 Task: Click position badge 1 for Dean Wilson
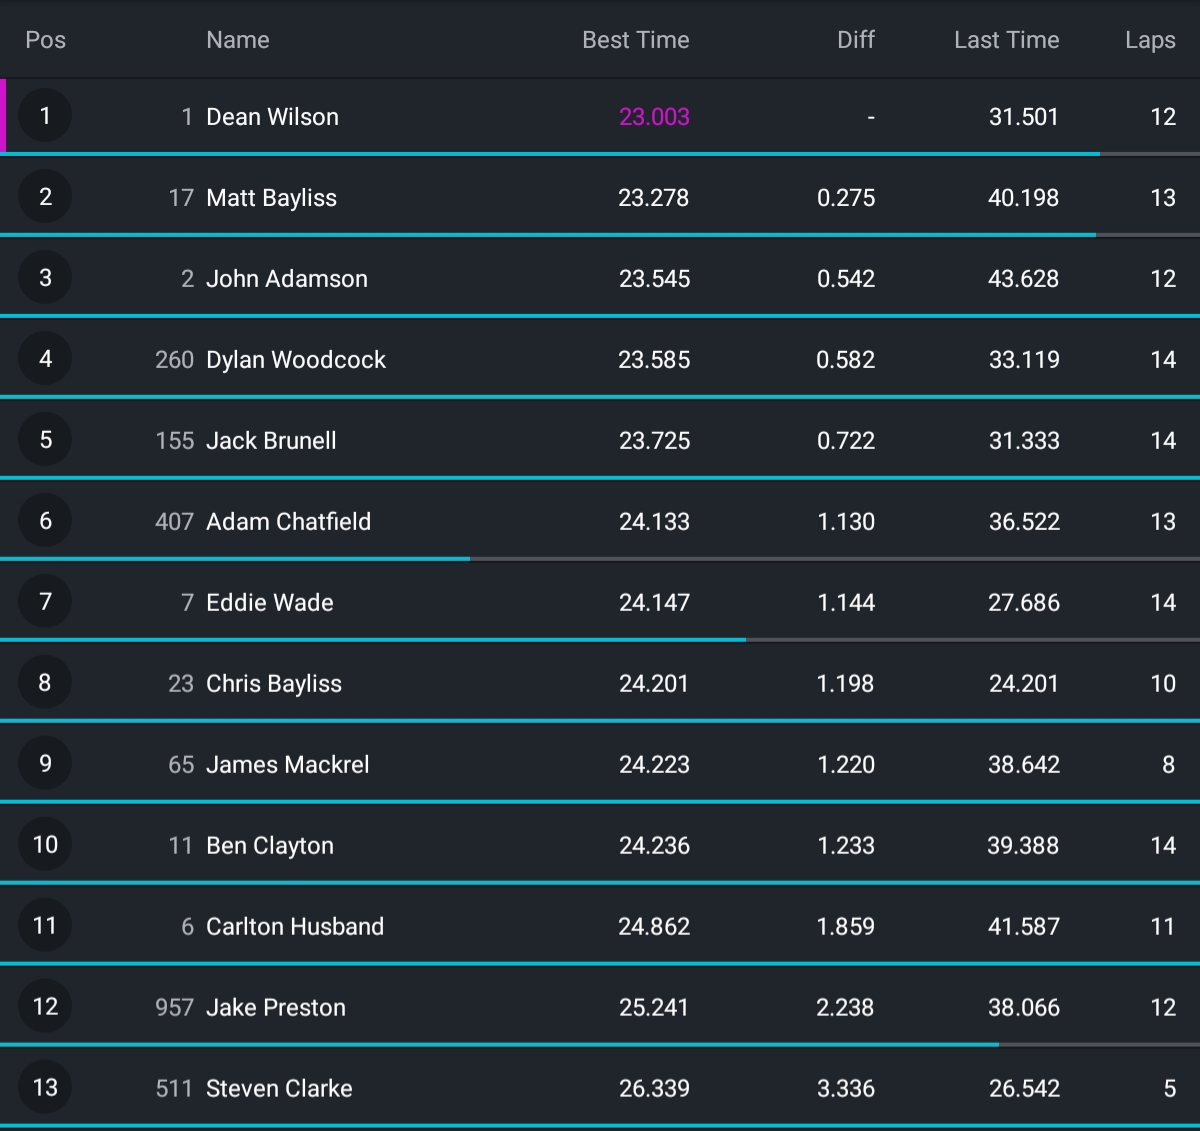click(45, 116)
